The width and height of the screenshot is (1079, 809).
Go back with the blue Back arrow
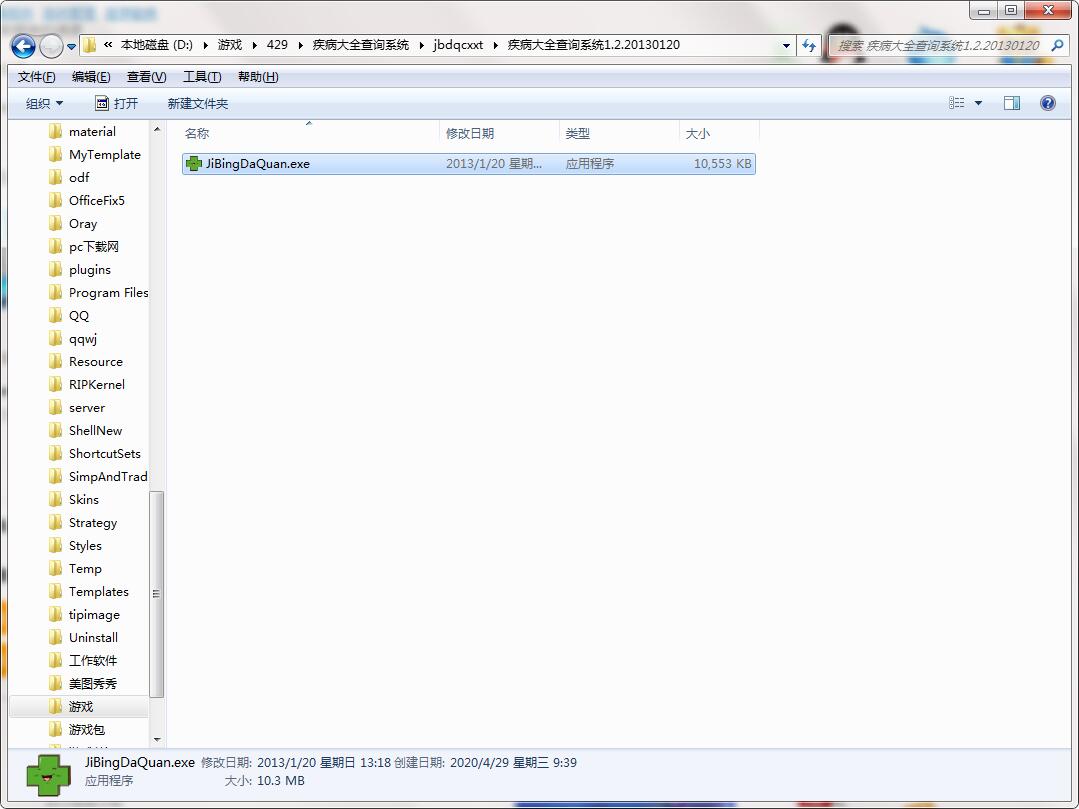pos(23,46)
